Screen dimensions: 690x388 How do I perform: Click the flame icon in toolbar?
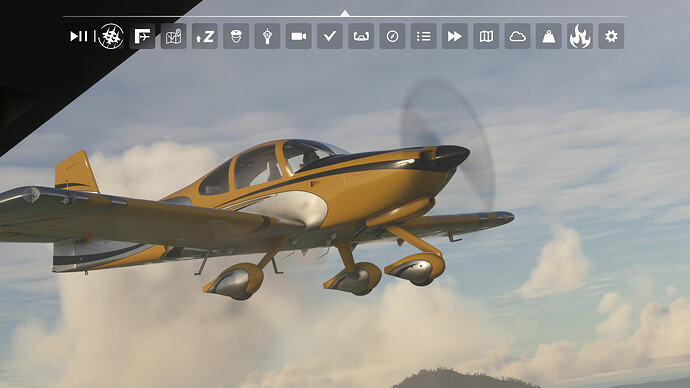click(580, 36)
